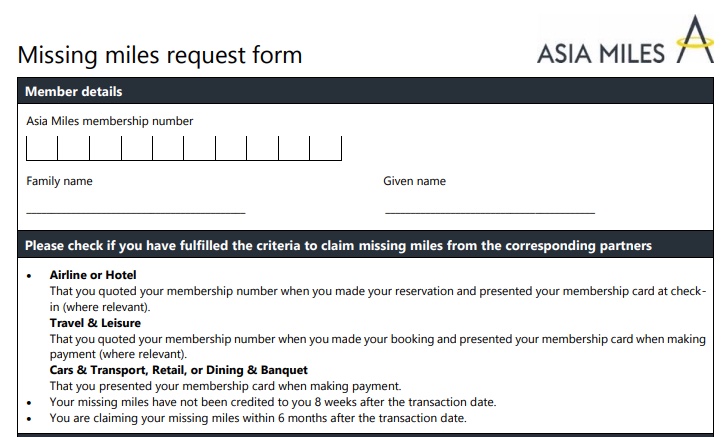Select the seventh membership number digit box
This screenshot has width=724, height=437.
pos(231,148)
